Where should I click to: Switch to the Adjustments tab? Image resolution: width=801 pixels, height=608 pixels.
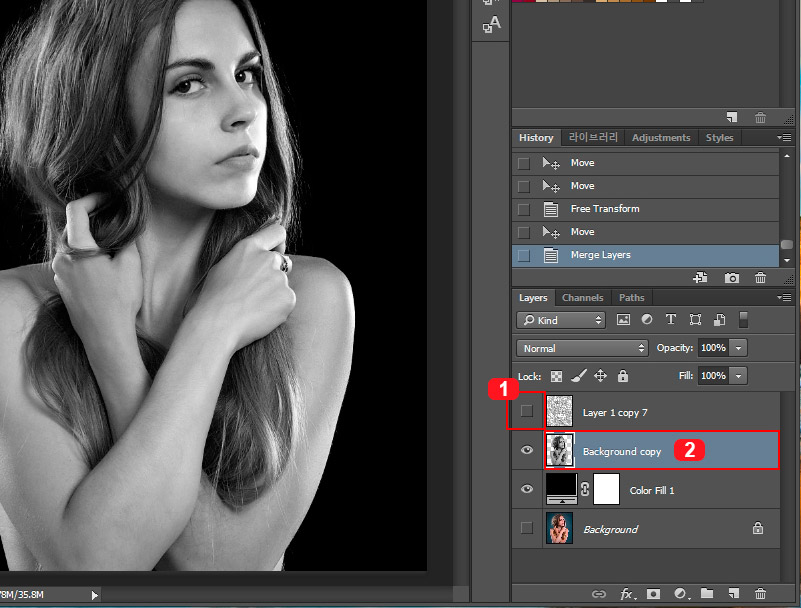661,137
